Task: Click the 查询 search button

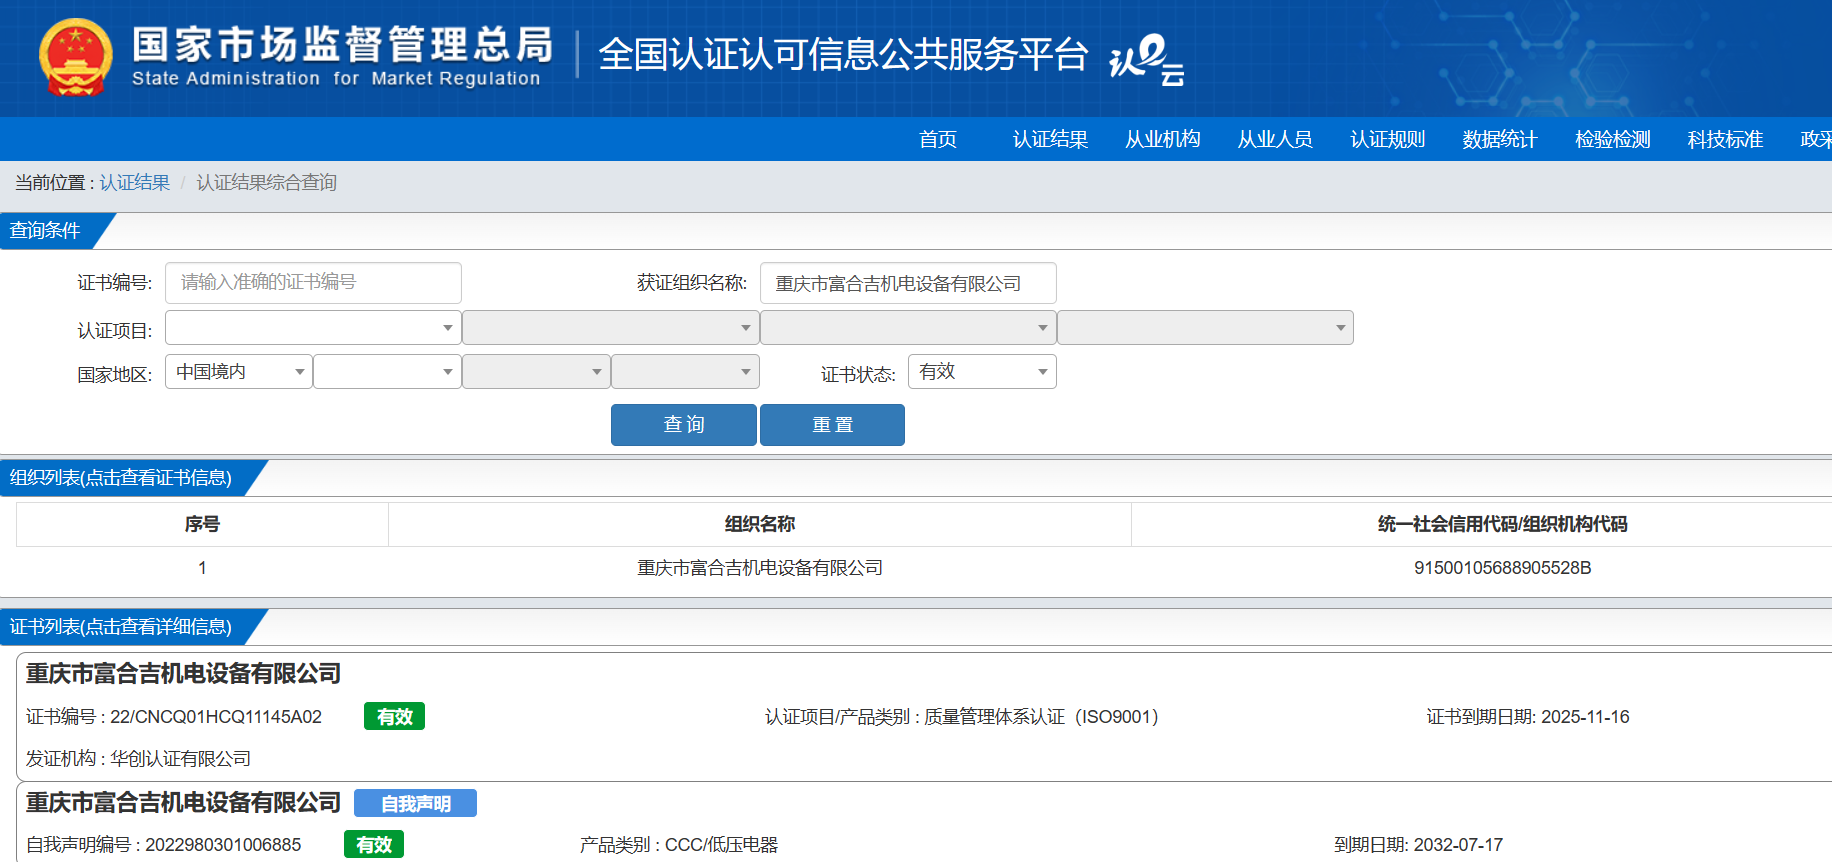Action: (x=684, y=425)
